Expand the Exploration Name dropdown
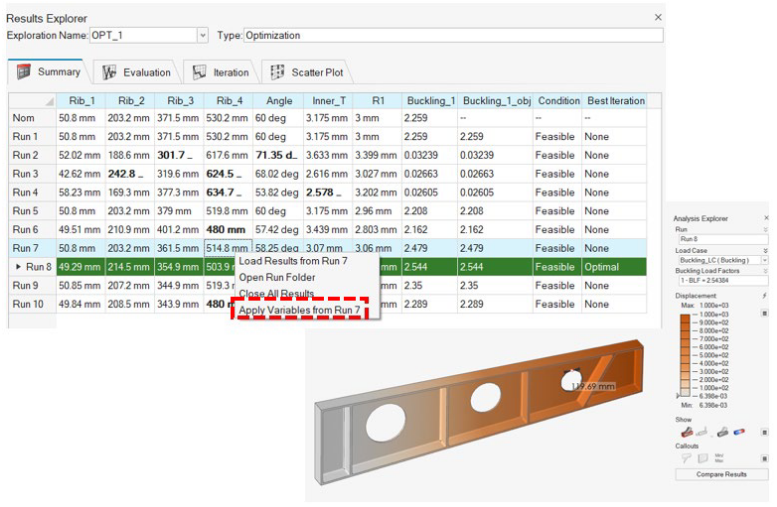This screenshot has height=507, width=777. [x=203, y=35]
